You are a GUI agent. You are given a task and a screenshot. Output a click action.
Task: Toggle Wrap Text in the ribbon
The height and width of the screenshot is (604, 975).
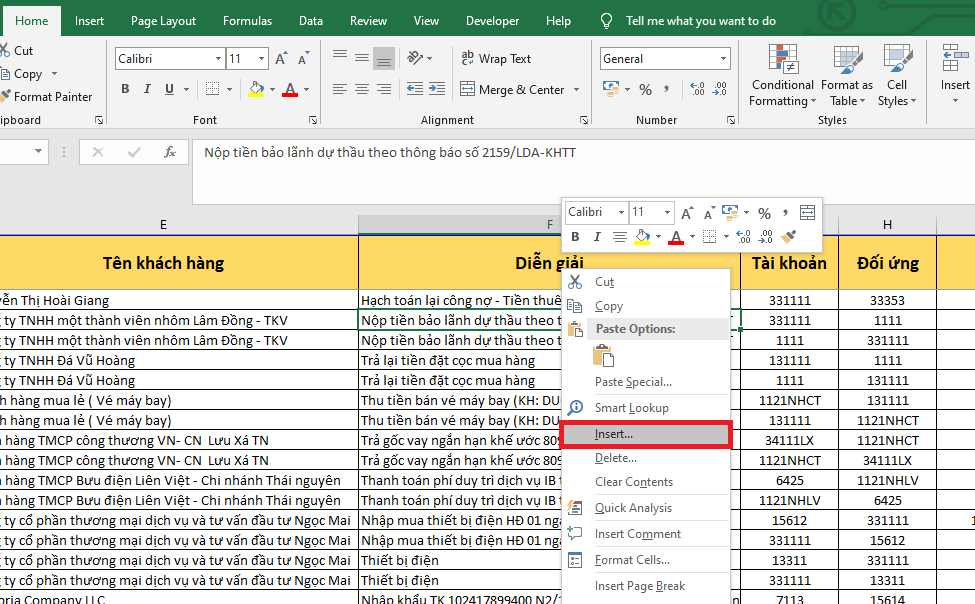pyautogui.click(x=495, y=59)
